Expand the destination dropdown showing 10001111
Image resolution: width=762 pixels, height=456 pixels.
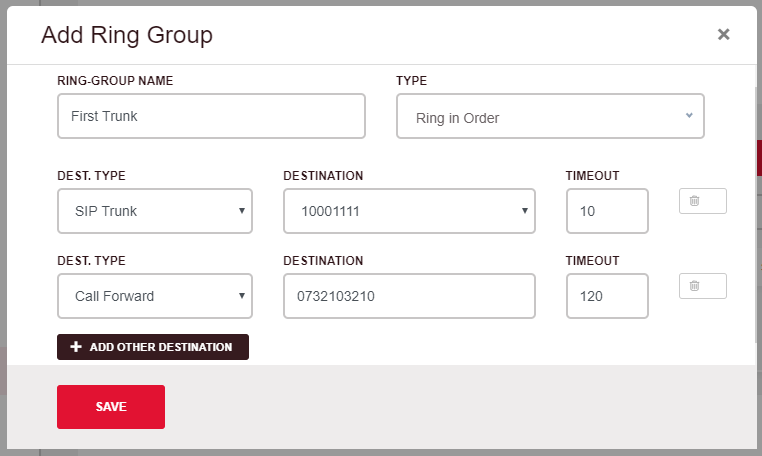[409, 211]
